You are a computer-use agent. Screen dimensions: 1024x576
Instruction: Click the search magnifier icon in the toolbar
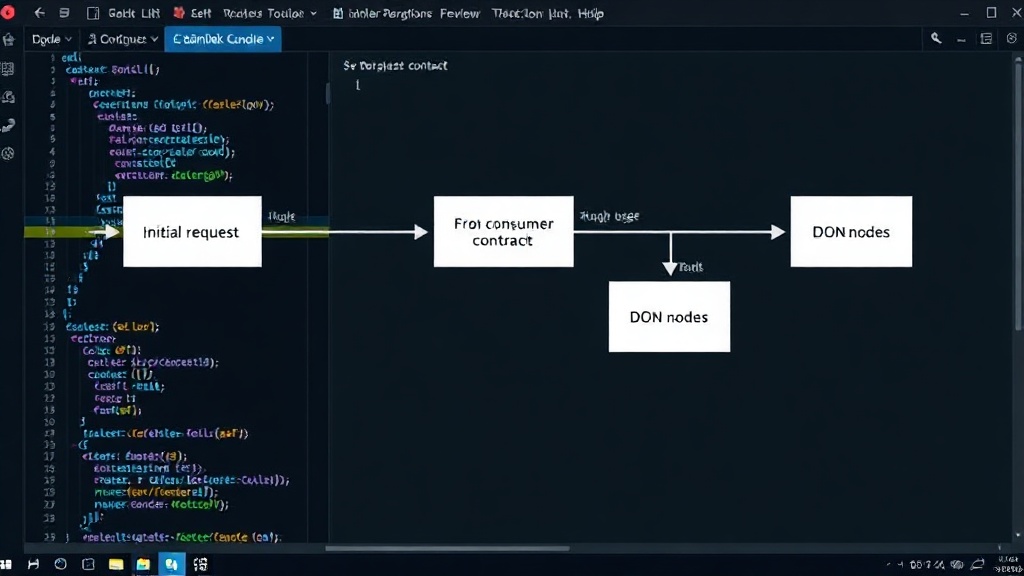pyautogui.click(x=936, y=39)
